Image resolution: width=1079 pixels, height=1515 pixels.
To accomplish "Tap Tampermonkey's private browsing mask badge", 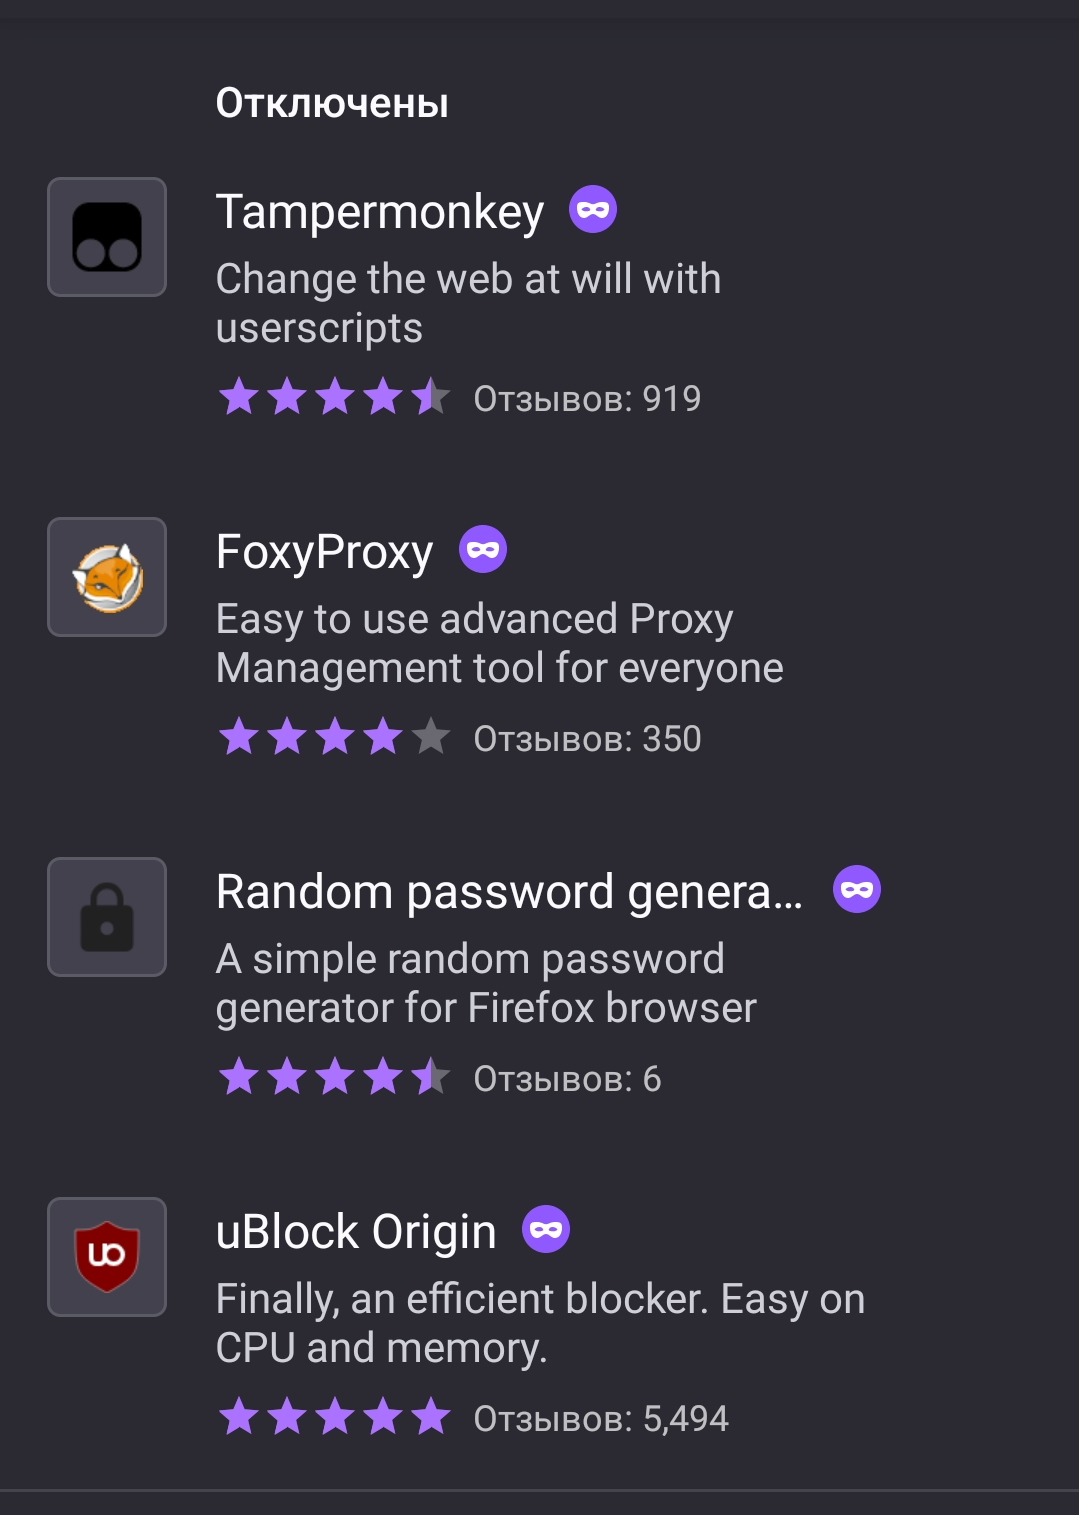I will (593, 210).
